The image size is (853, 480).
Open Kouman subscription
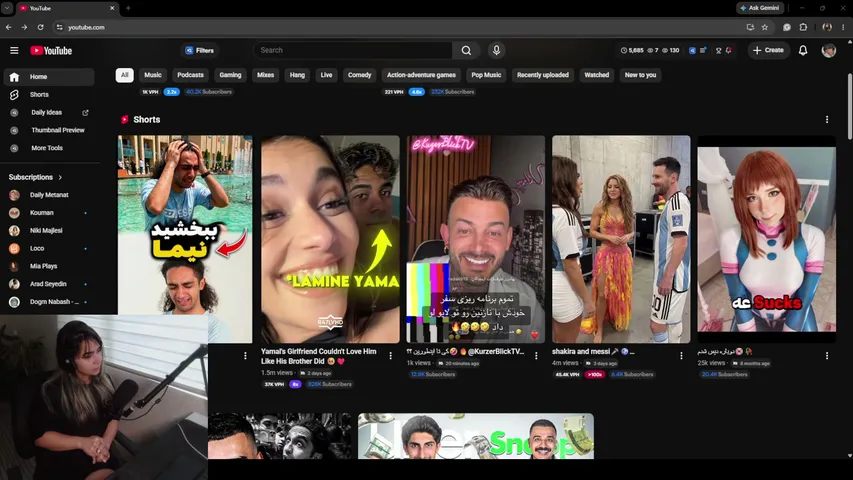pyautogui.click(x=49, y=213)
